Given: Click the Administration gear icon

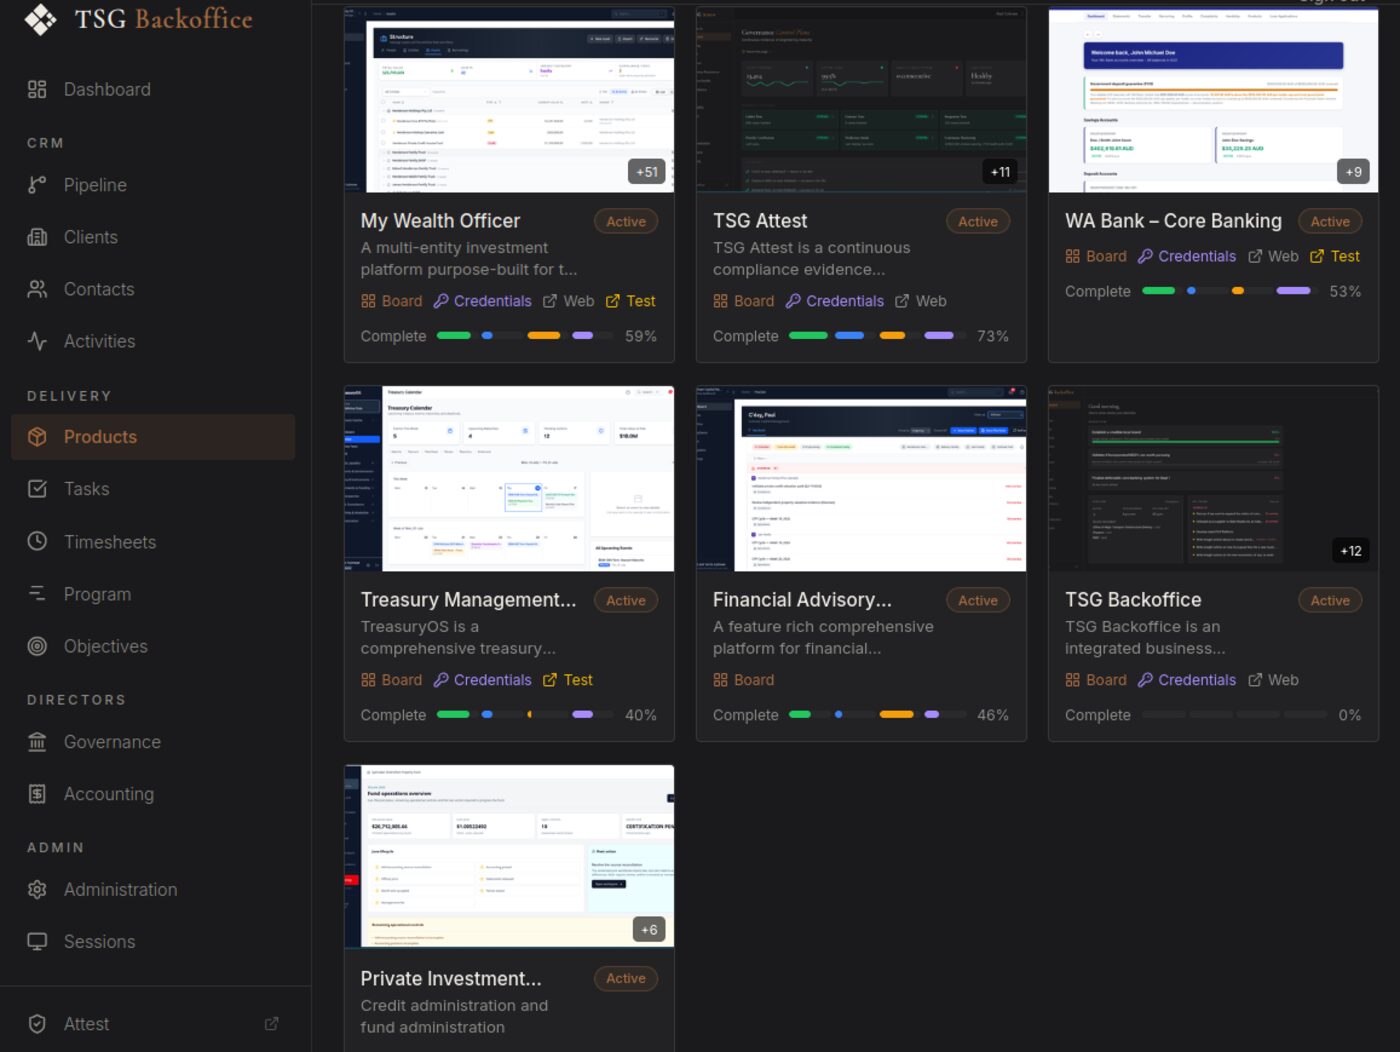Looking at the screenshot, I should 37,889.
